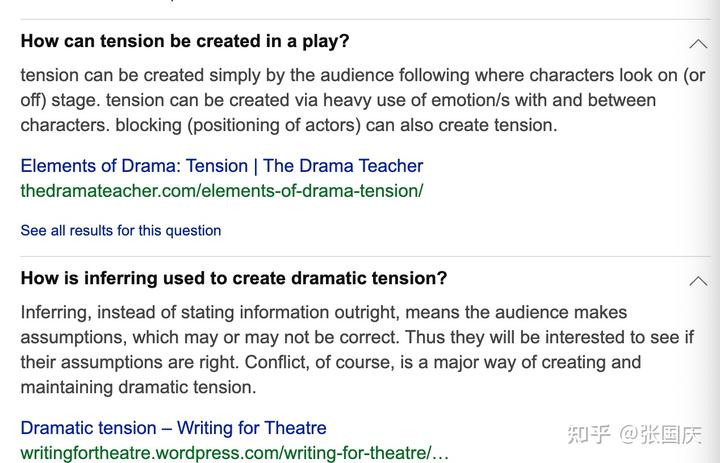Collapse the "How can tension be created" chevron

(x=698, y=43)
